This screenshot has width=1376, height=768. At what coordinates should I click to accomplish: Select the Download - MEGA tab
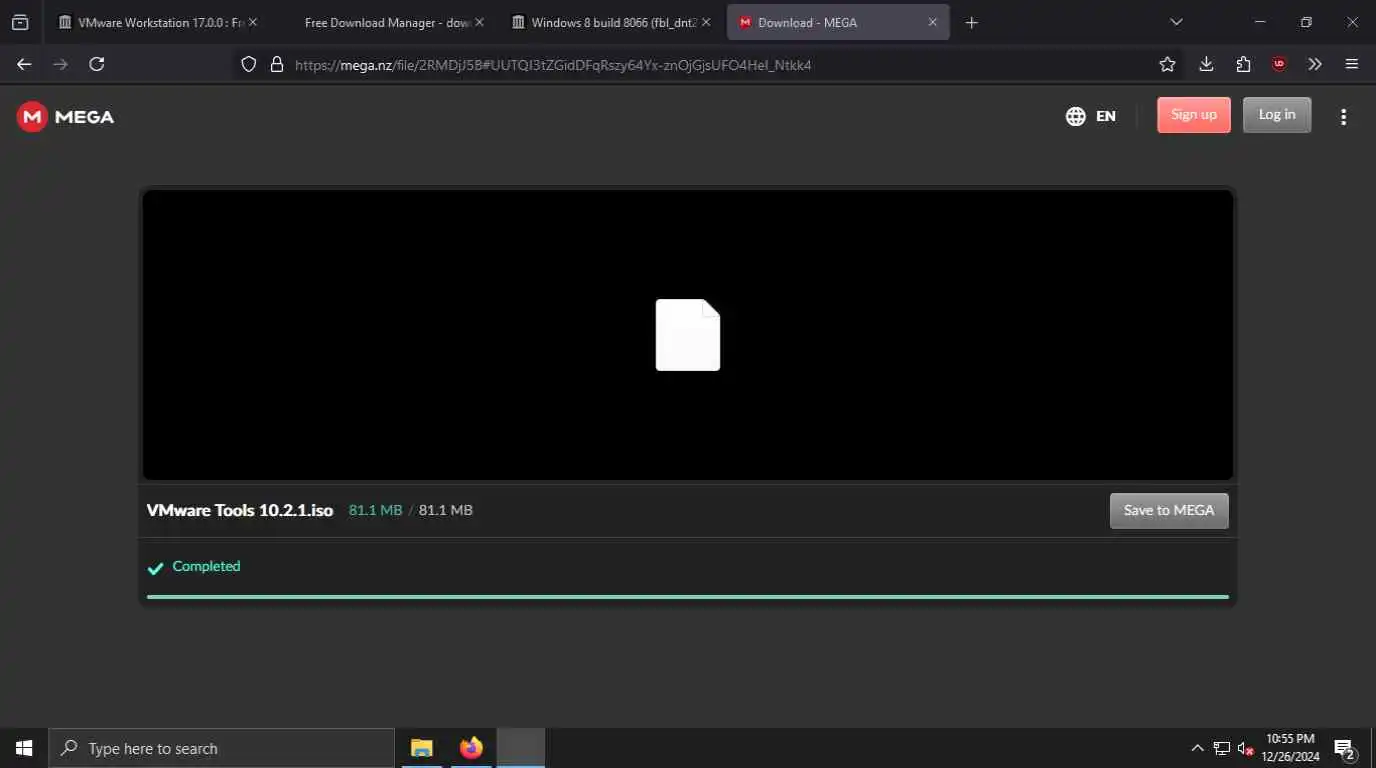pos(838,22)
